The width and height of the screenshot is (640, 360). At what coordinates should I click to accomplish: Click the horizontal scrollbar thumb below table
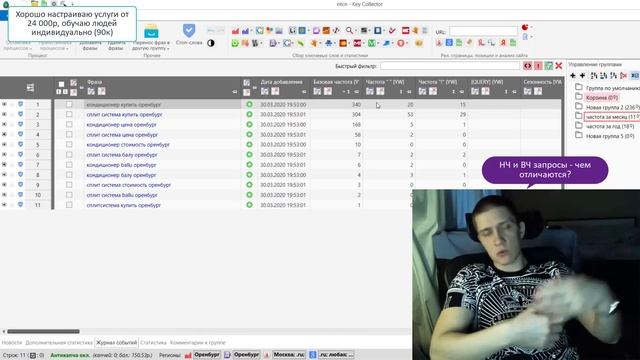click(43, 331)
